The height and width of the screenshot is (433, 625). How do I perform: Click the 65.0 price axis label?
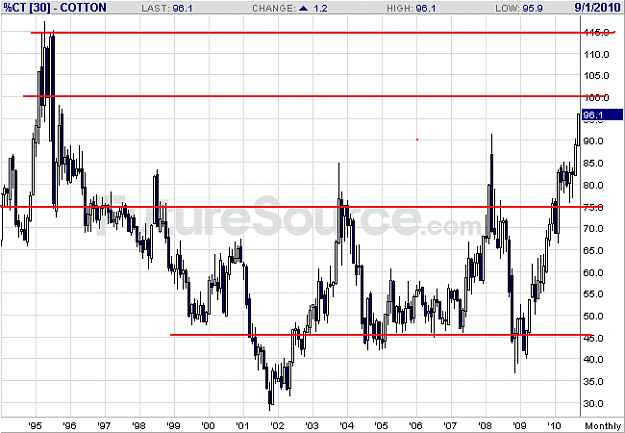596,251
